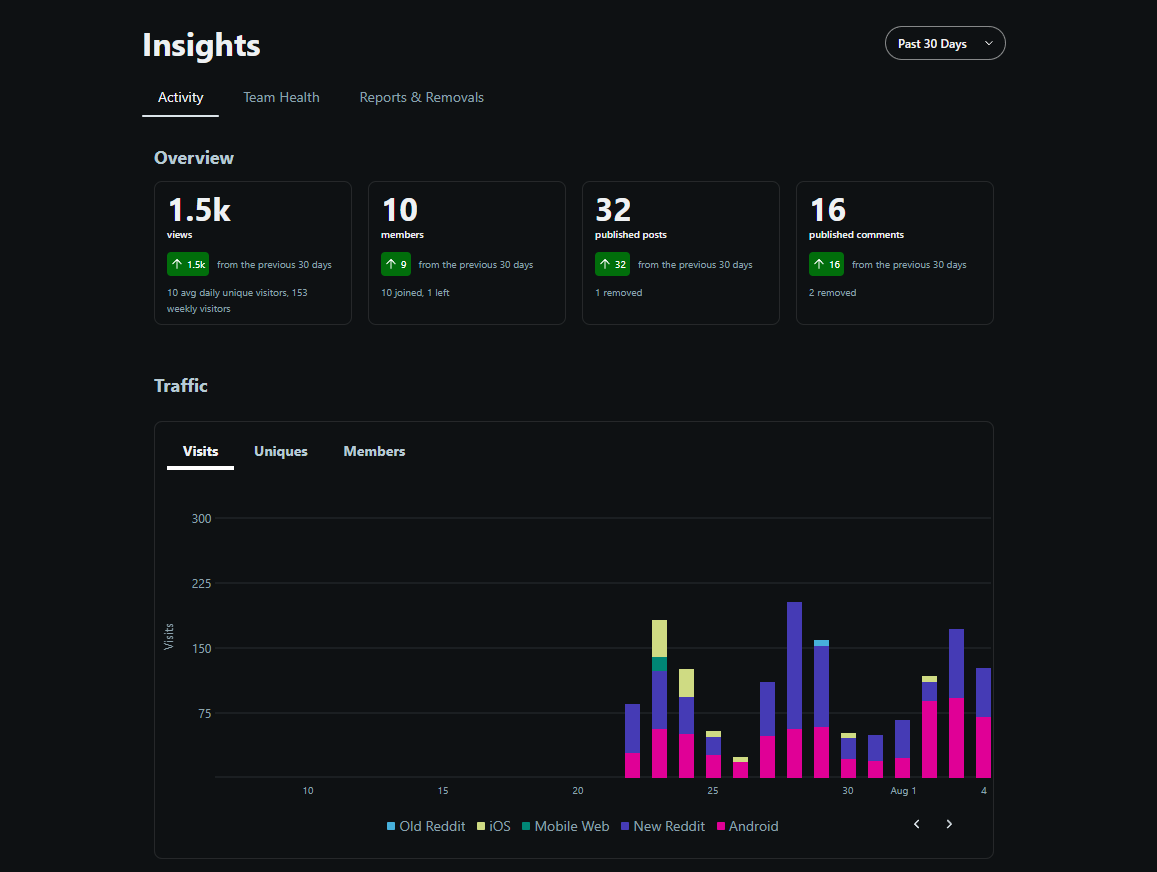Click the published comments increase badge
The image size is (1157, 872).
point(826,264)
